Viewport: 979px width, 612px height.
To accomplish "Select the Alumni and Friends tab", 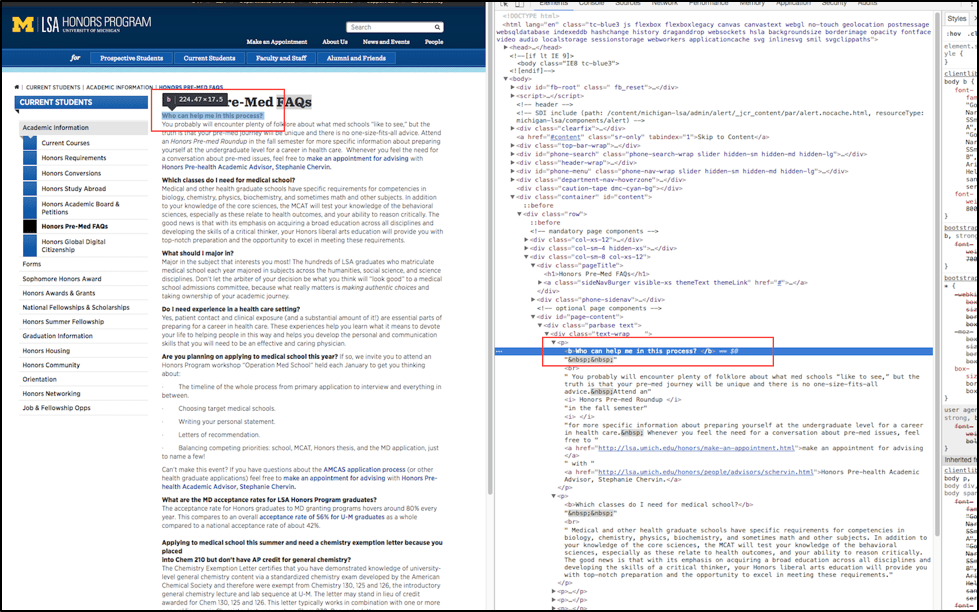I will [356, 58].
